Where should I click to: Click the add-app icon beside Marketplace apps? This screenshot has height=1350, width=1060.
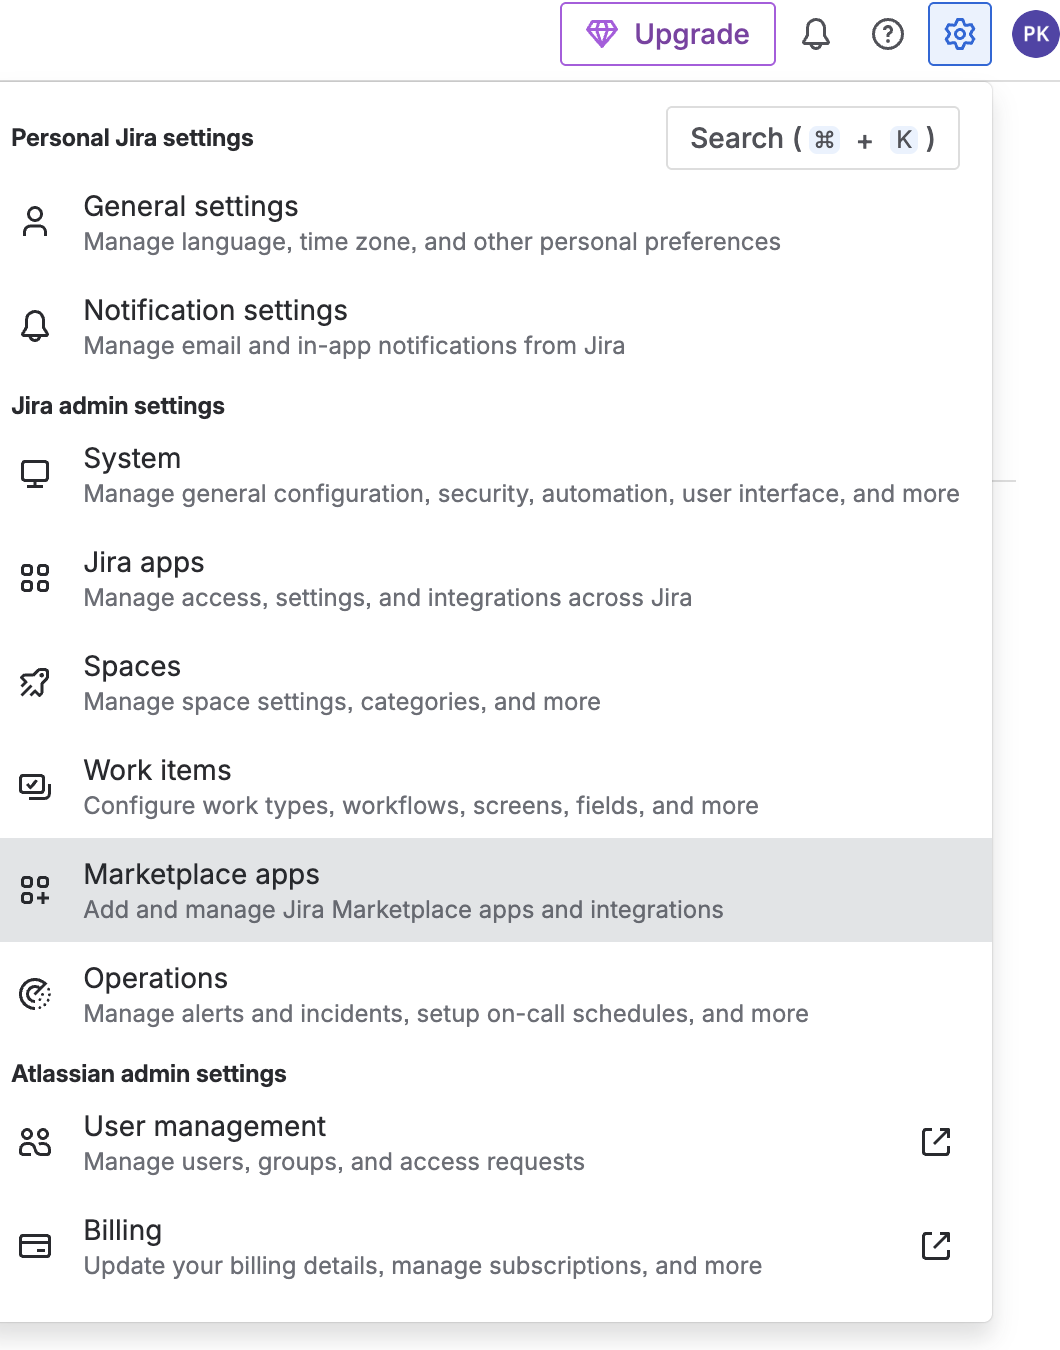(x=35, y=890)
